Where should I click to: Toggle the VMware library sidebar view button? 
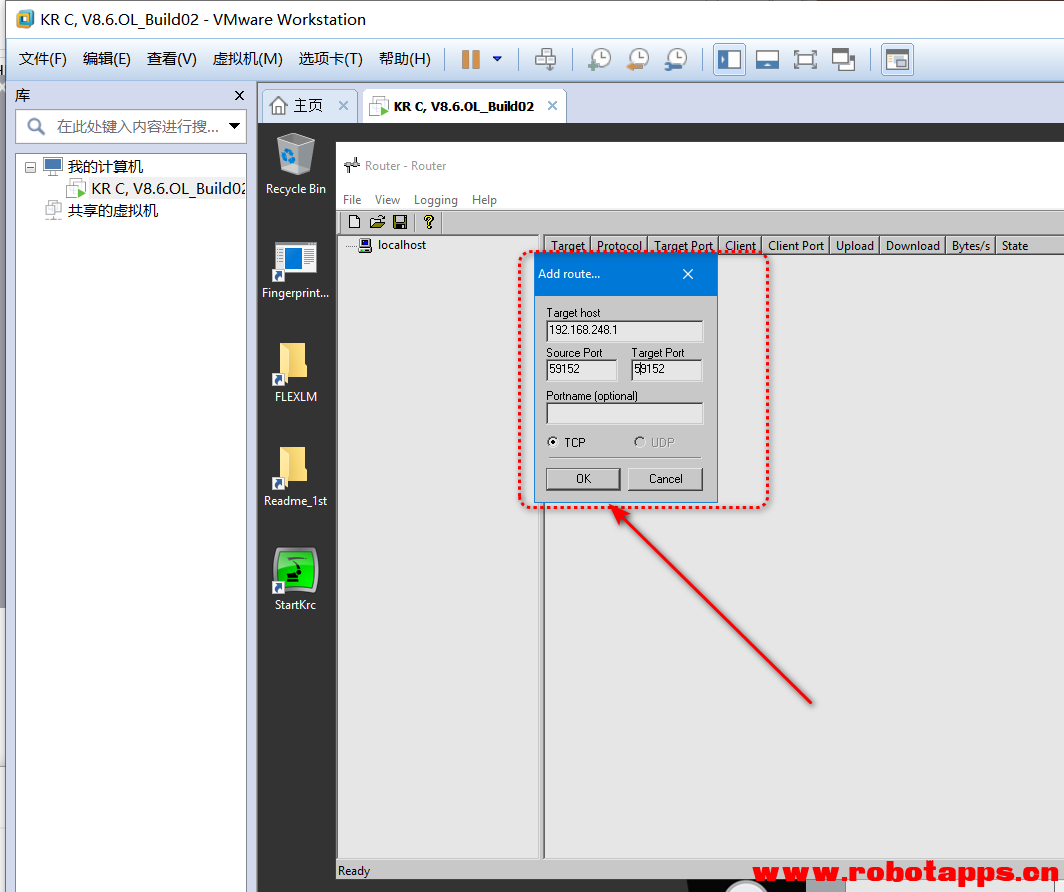tap(729, 60)
